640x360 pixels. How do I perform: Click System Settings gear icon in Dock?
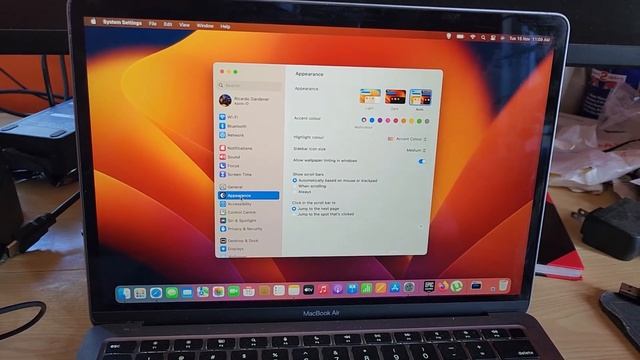click(409, 287)
